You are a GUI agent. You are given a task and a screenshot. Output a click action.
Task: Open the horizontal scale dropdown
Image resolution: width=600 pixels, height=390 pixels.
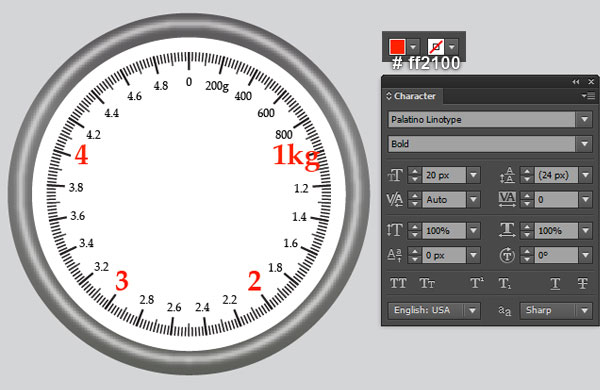[585, 231]
